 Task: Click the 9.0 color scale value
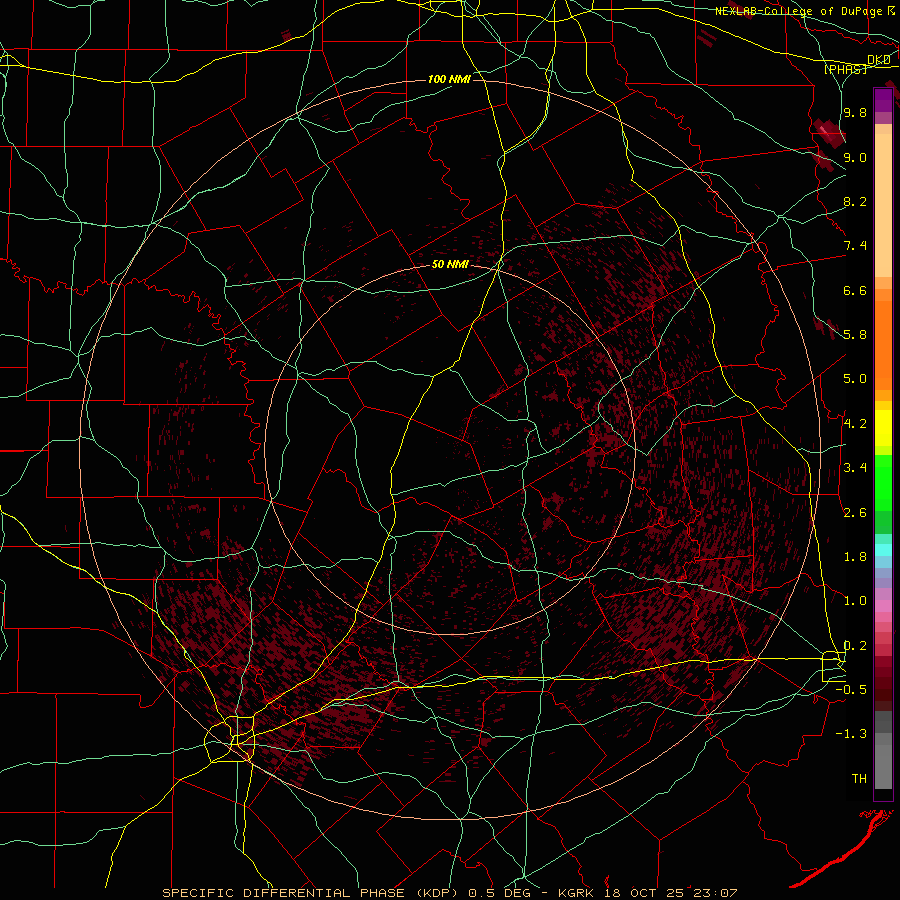coord(855,157)
